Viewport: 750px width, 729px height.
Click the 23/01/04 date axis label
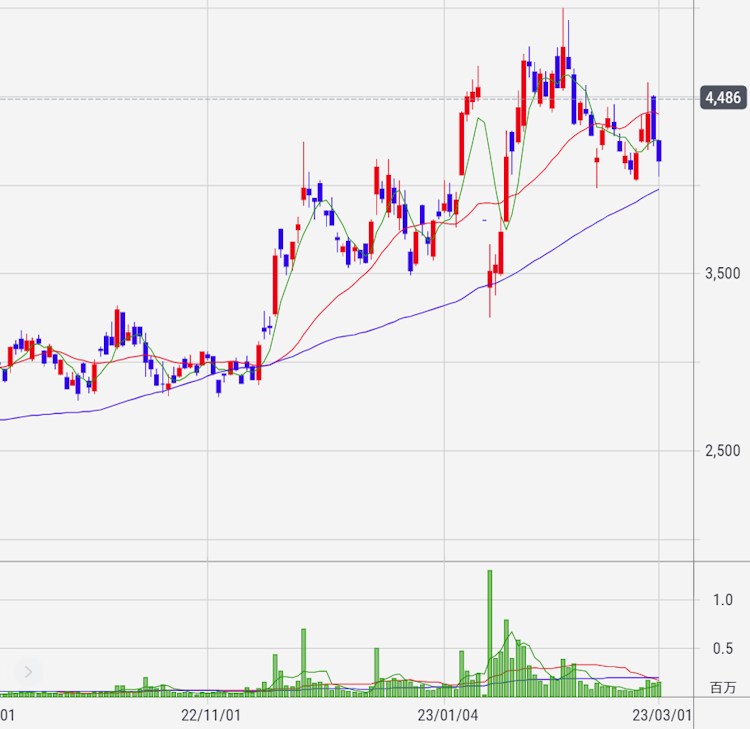pyautogui.click(x=448, y=716)
